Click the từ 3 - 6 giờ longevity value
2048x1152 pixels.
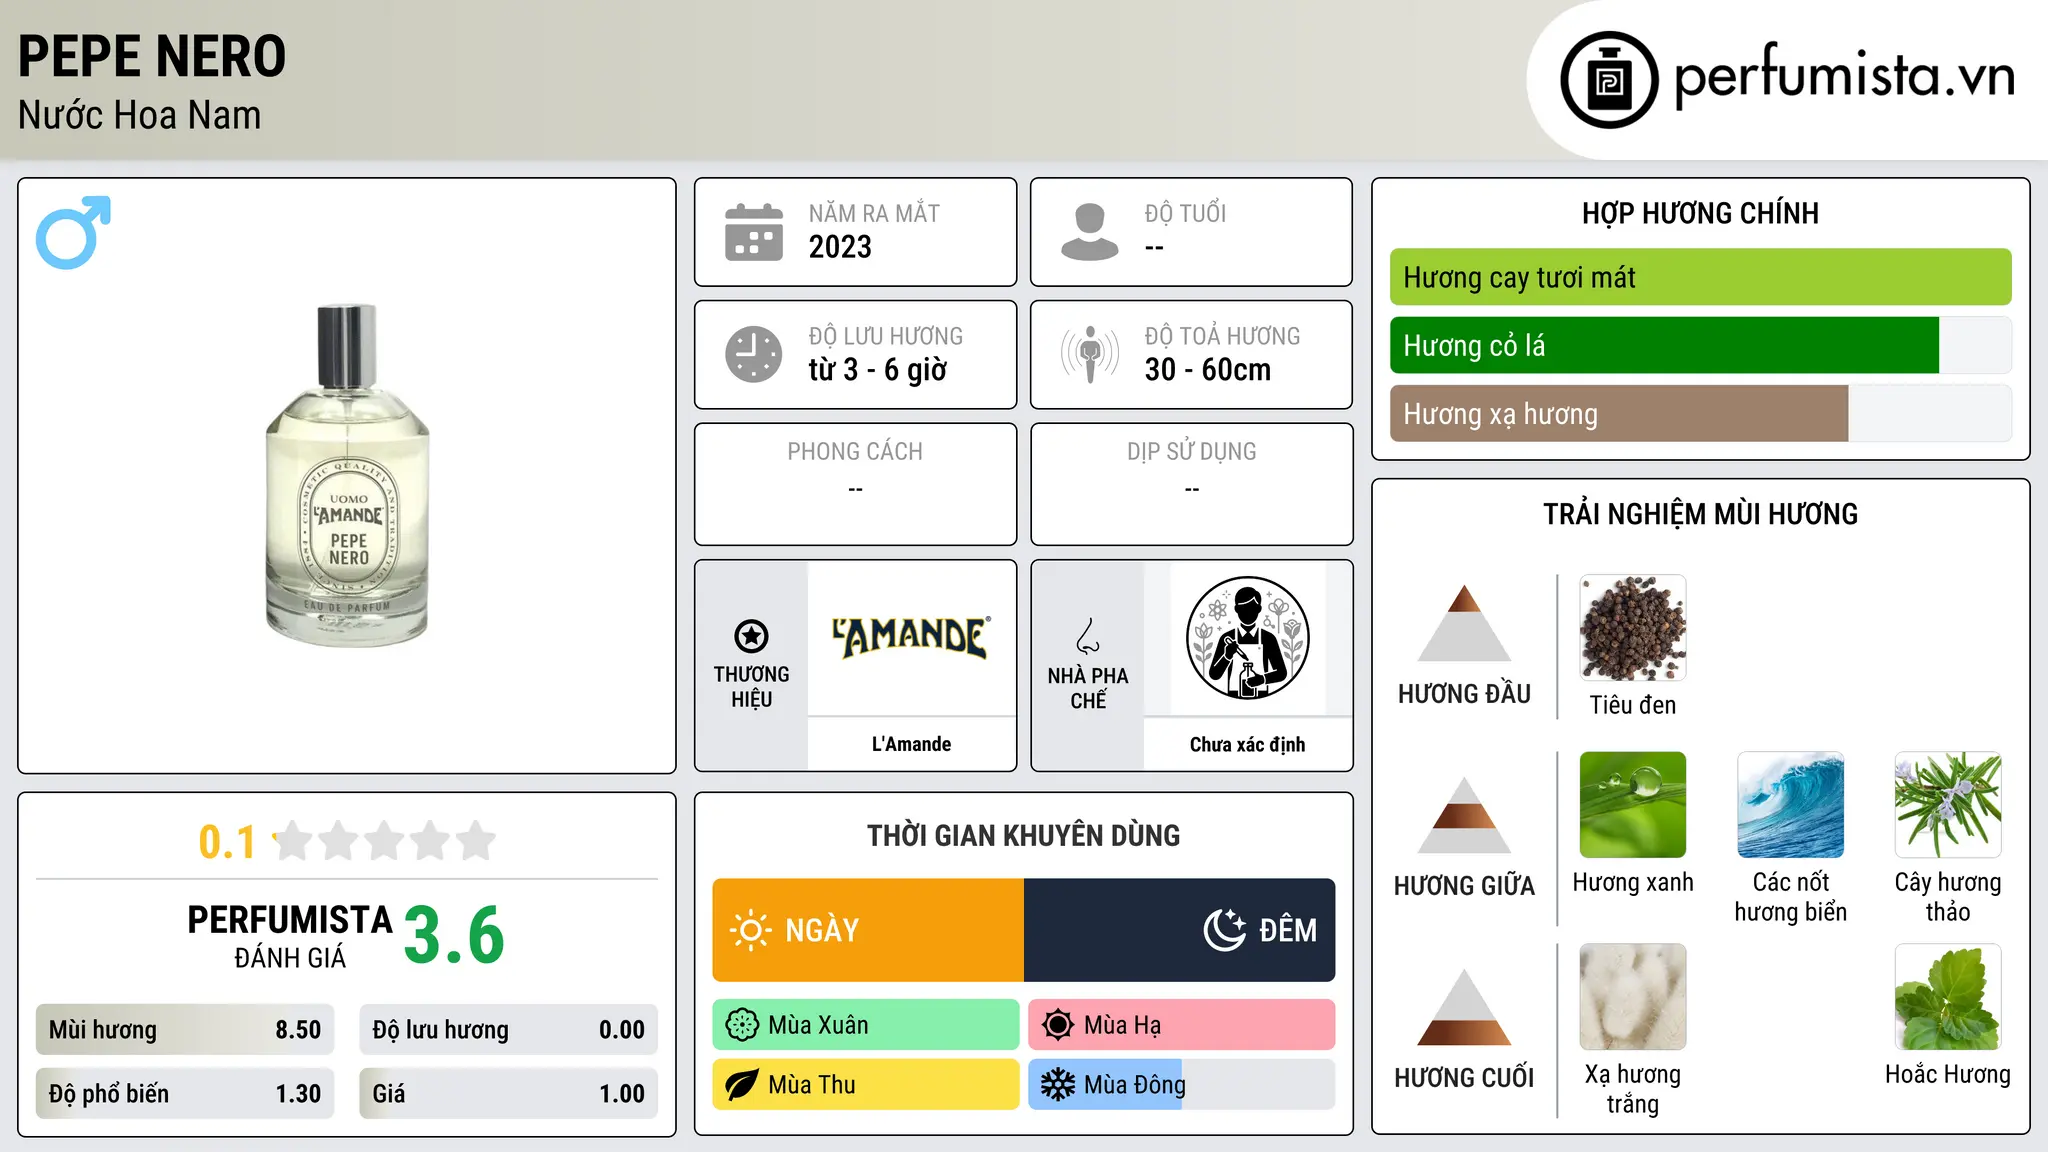point(878,370)
